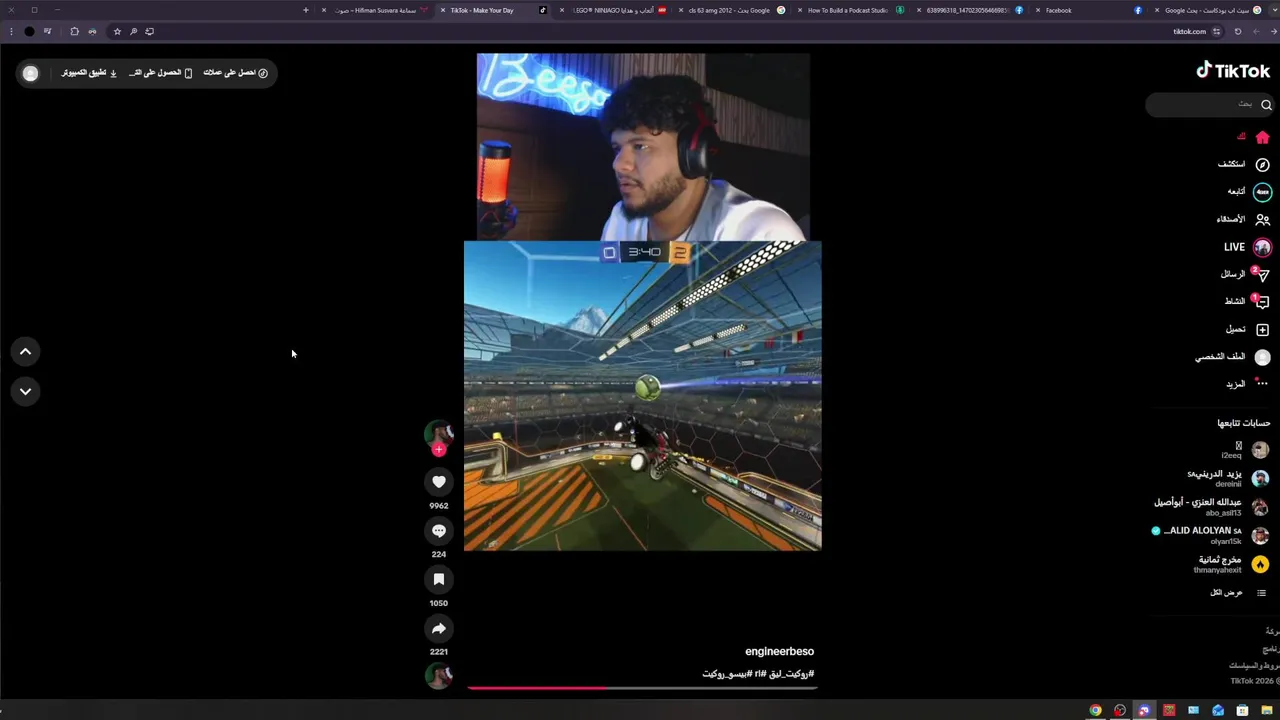The image size is (1280, 720).
Task: Open followed account abo_asil13
Action: [x=1211, y=507]
